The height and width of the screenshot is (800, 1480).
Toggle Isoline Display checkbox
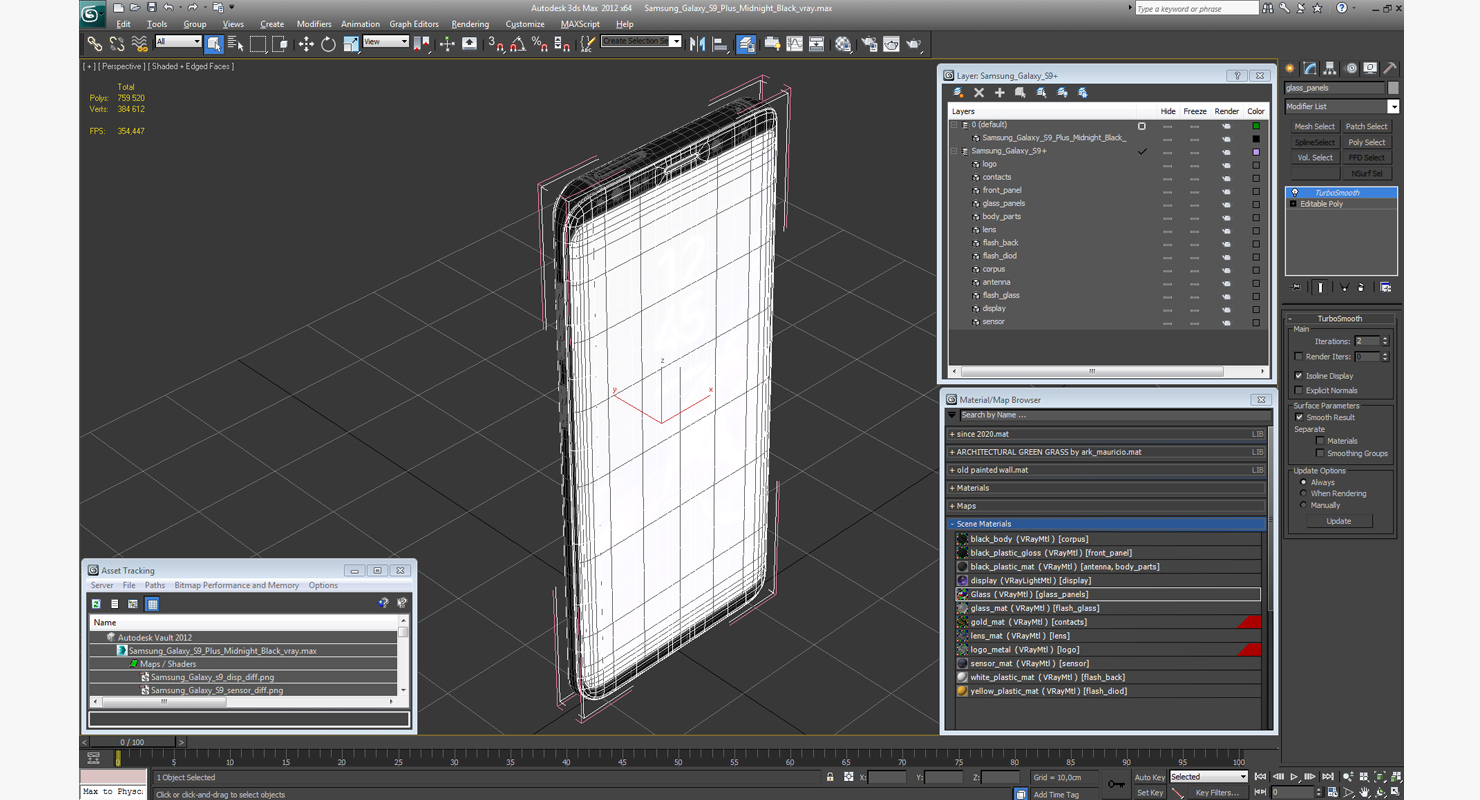(x=1298, y=376)
